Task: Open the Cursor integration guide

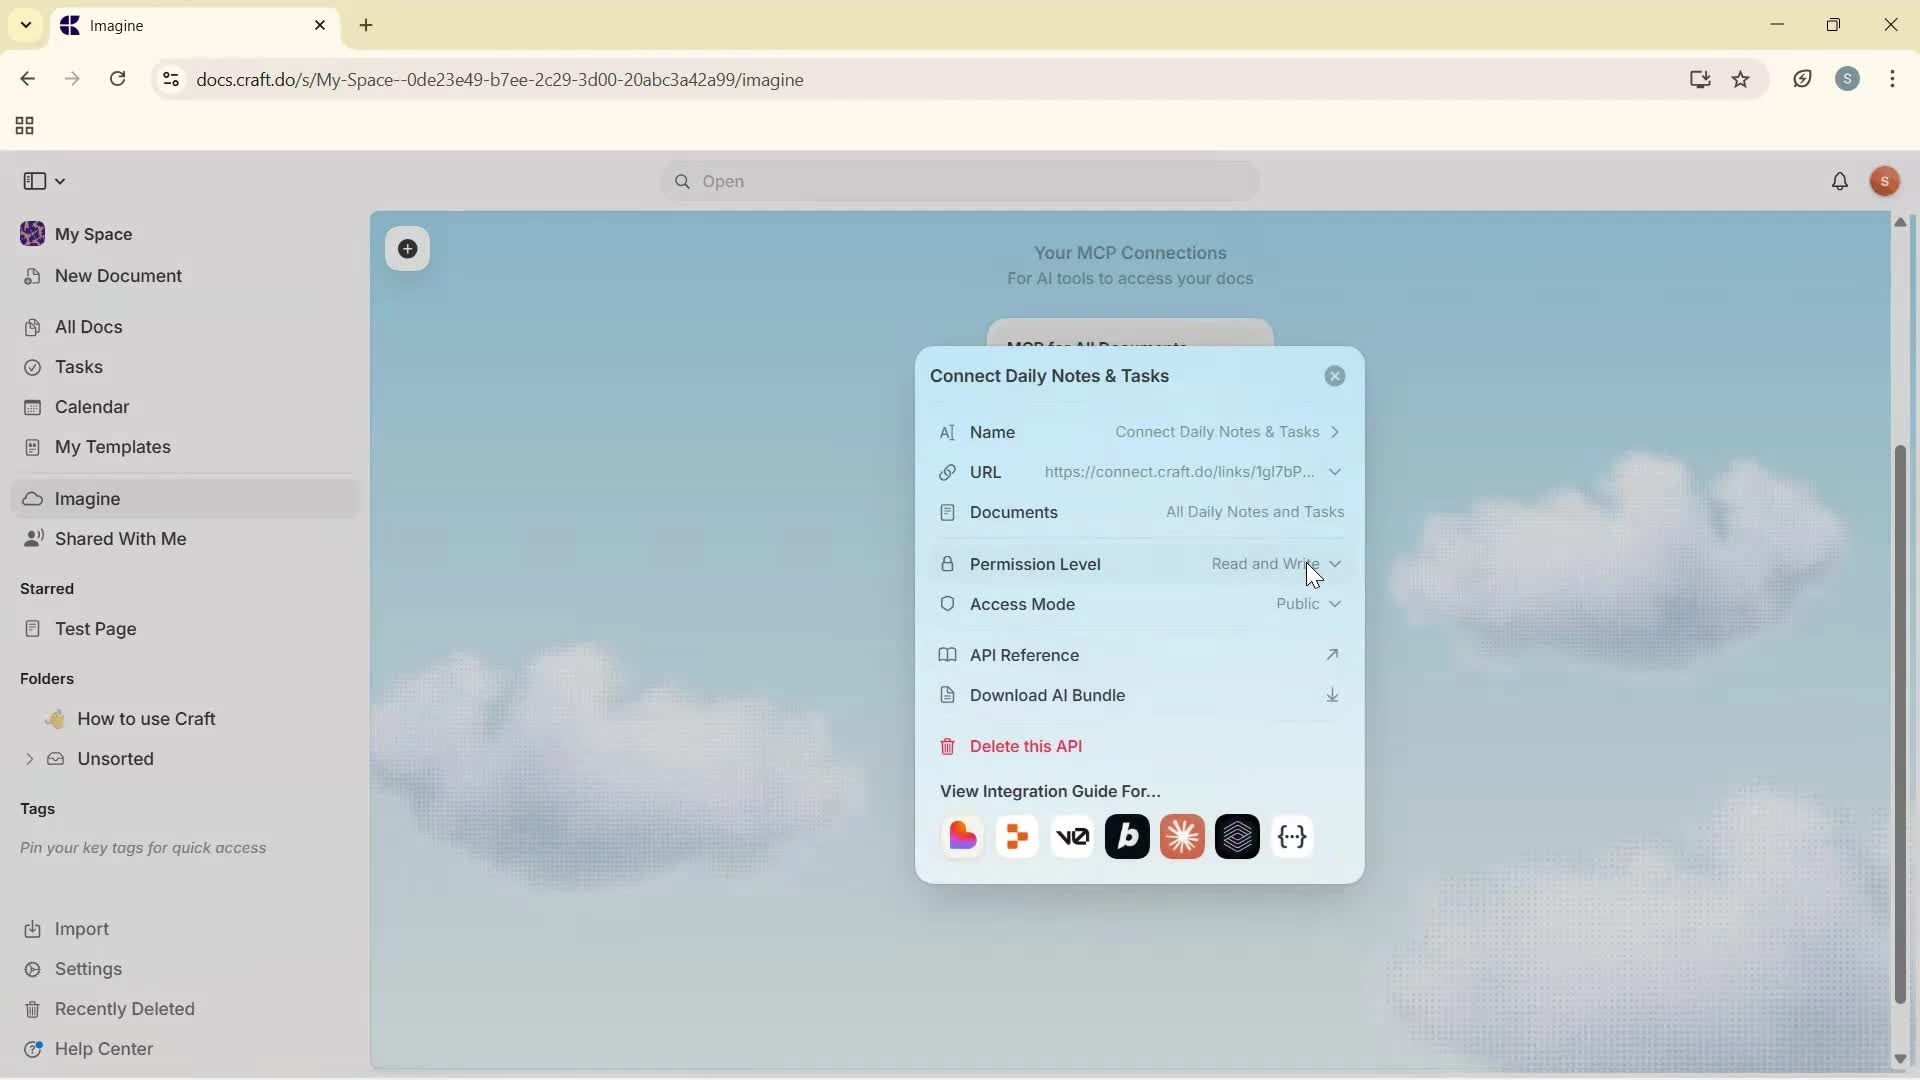Action: 1237,837
